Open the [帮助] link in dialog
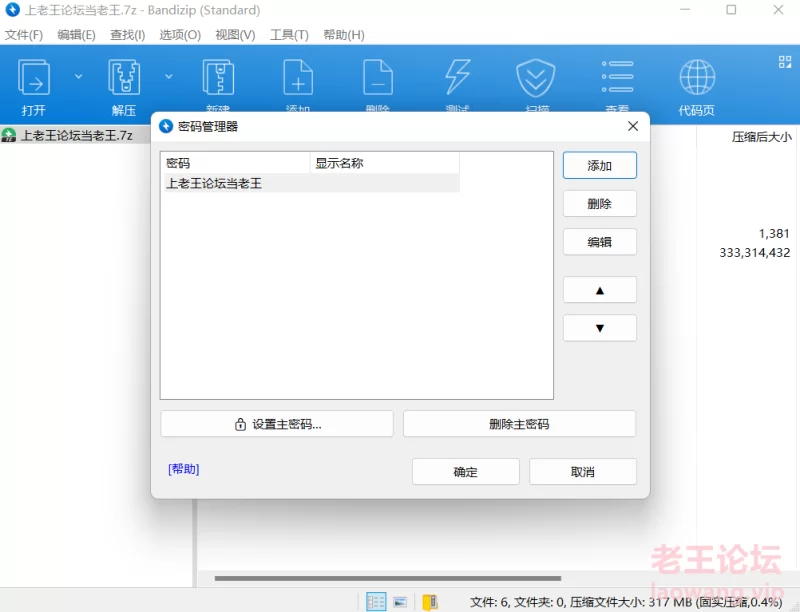 (x=184, y=469)
